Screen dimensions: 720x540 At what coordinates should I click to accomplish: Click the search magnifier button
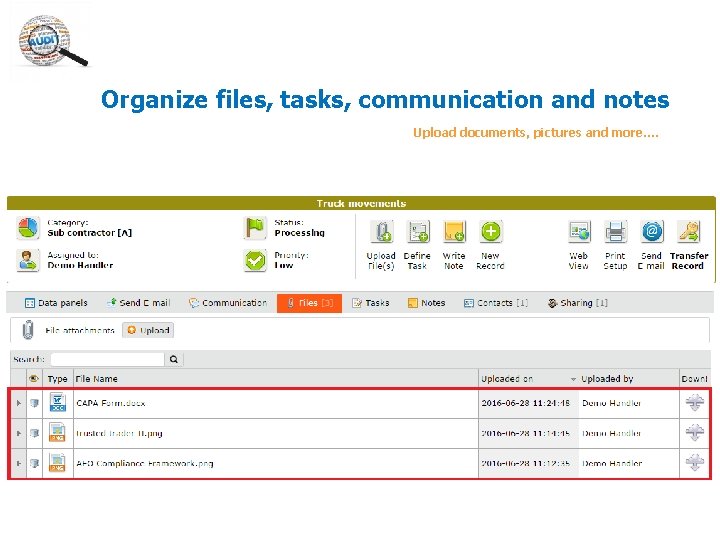click(x=174, y=360)
